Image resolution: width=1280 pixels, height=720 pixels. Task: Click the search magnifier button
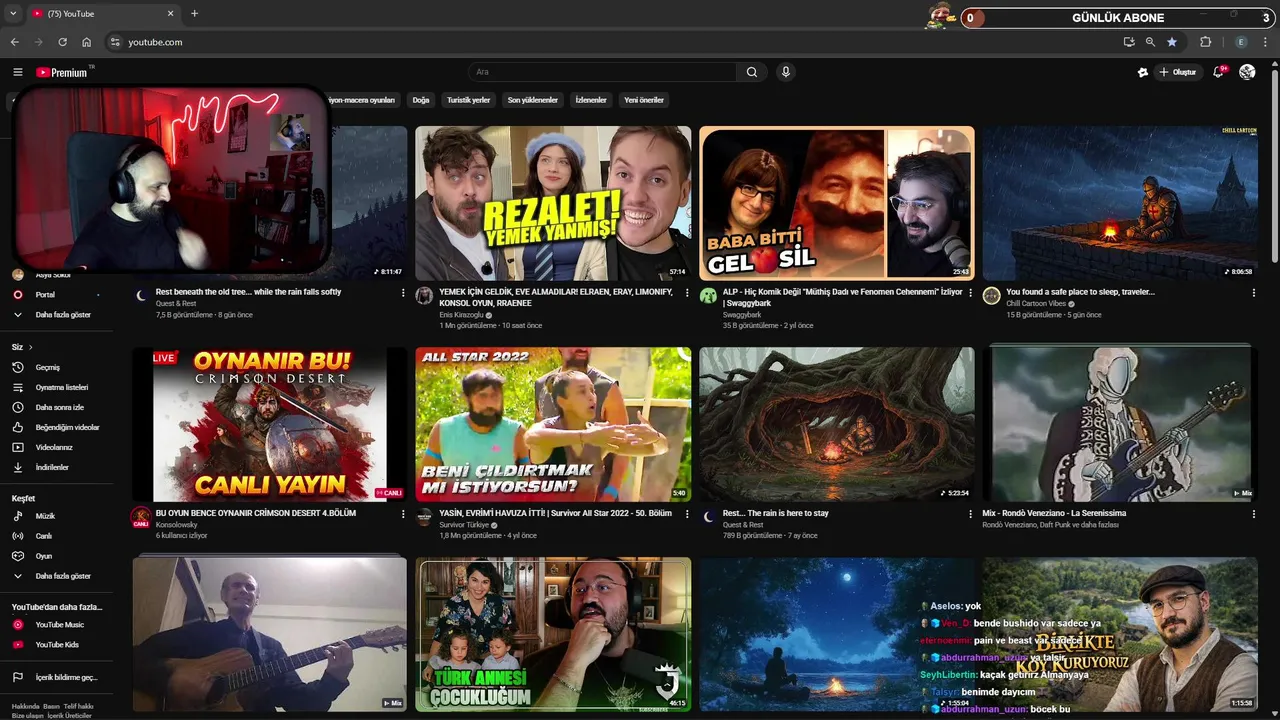(x=752, y=72)
